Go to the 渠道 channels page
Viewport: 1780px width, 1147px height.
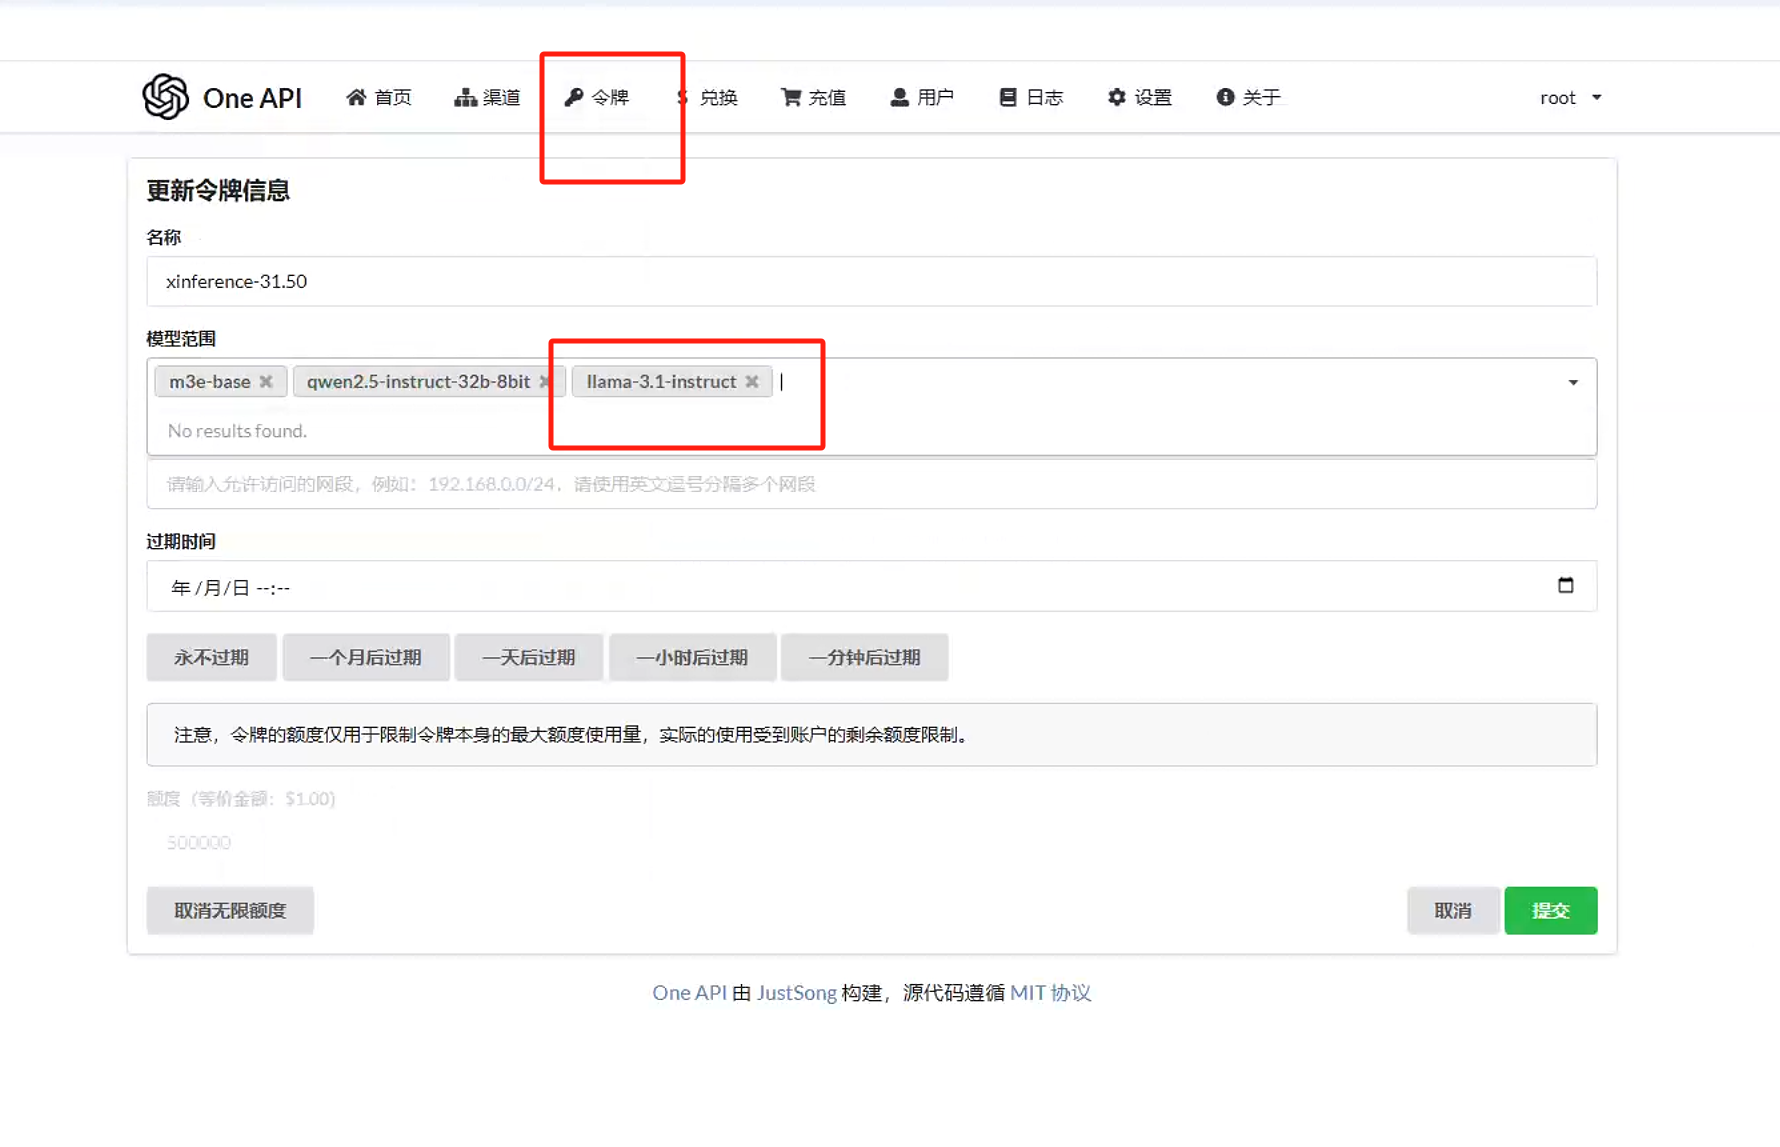point(487,97)
